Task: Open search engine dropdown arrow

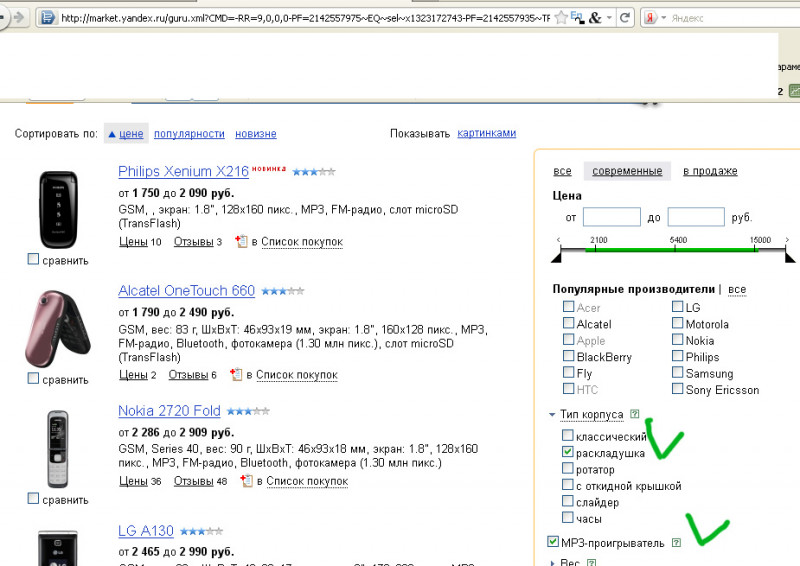Action: [664, 18]
